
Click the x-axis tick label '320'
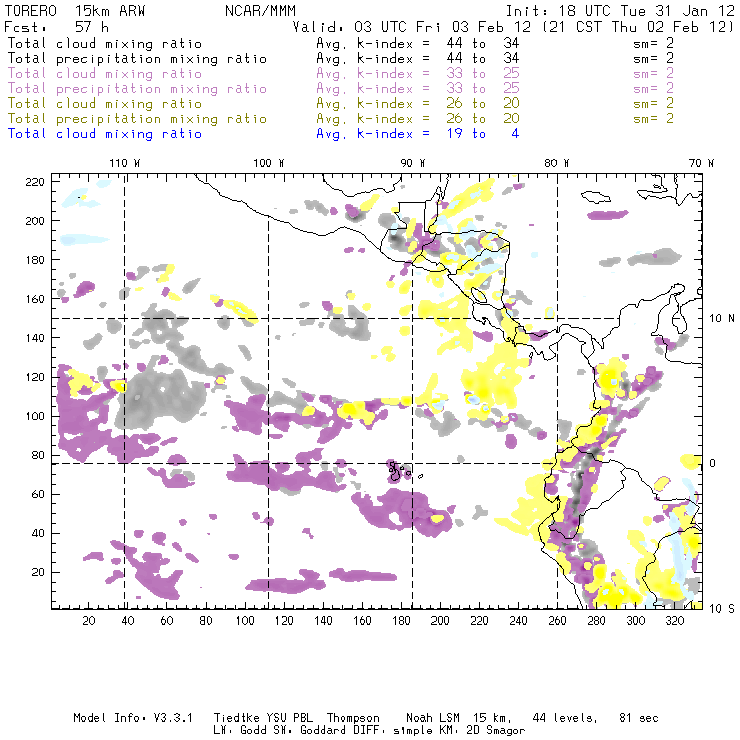point(674,621)
